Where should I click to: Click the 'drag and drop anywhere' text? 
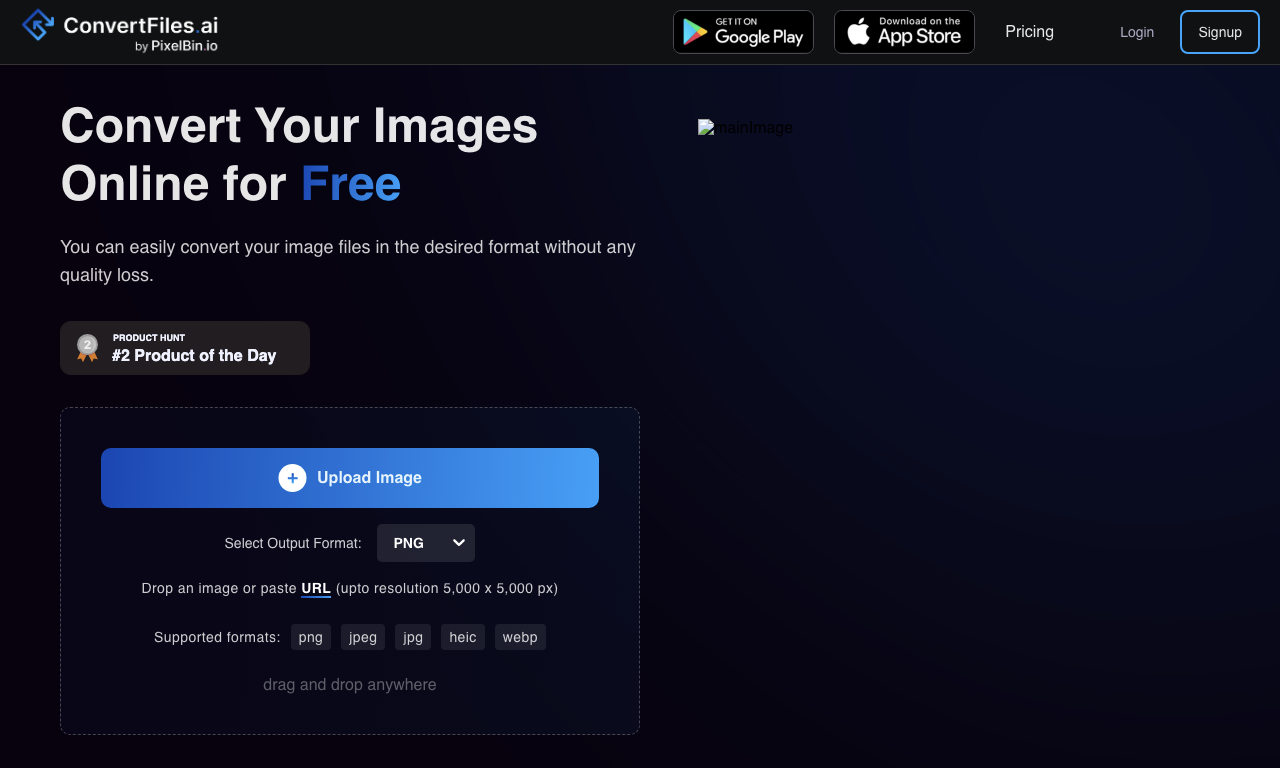click(x=350, y=685)
